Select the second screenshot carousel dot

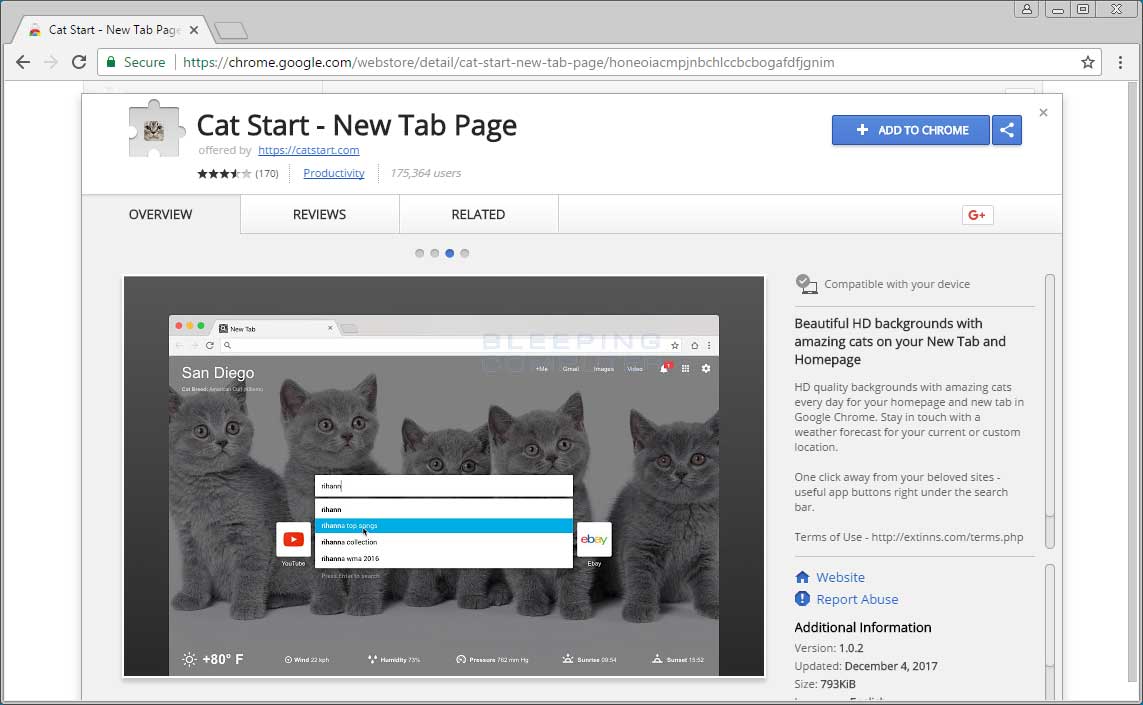click(x=434, y=253)
